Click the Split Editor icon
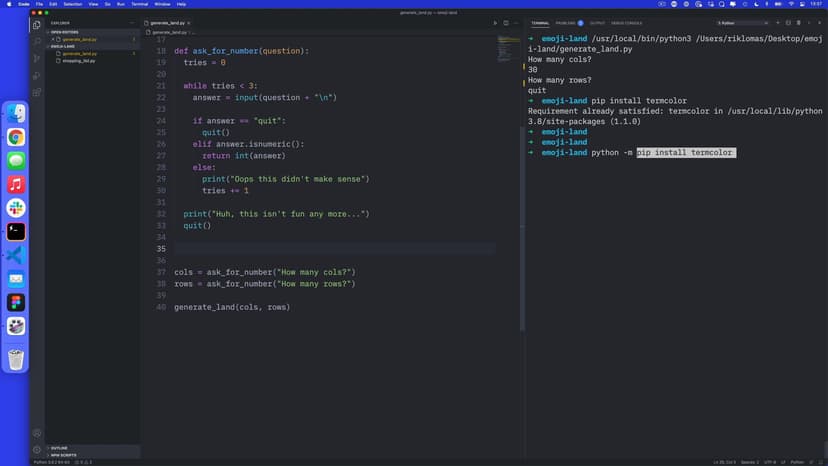Image resolution: width=828 pixels, height=466 pixels. [506, 22]
